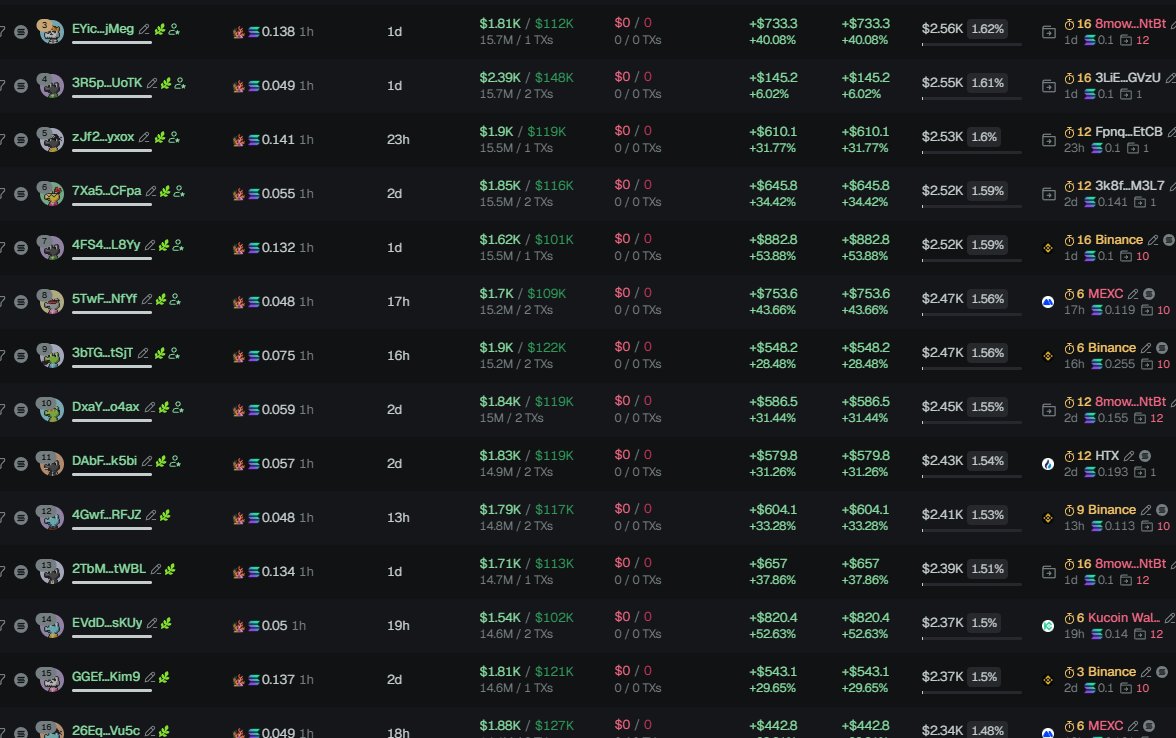Click the 23h age cell for zJf2...yxox

tap(398, 140)
